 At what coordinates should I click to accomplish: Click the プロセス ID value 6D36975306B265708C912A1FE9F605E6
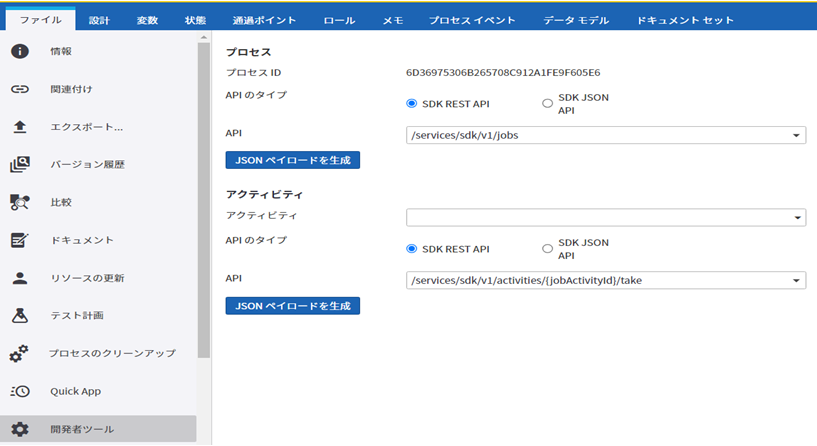click(503, 72)
